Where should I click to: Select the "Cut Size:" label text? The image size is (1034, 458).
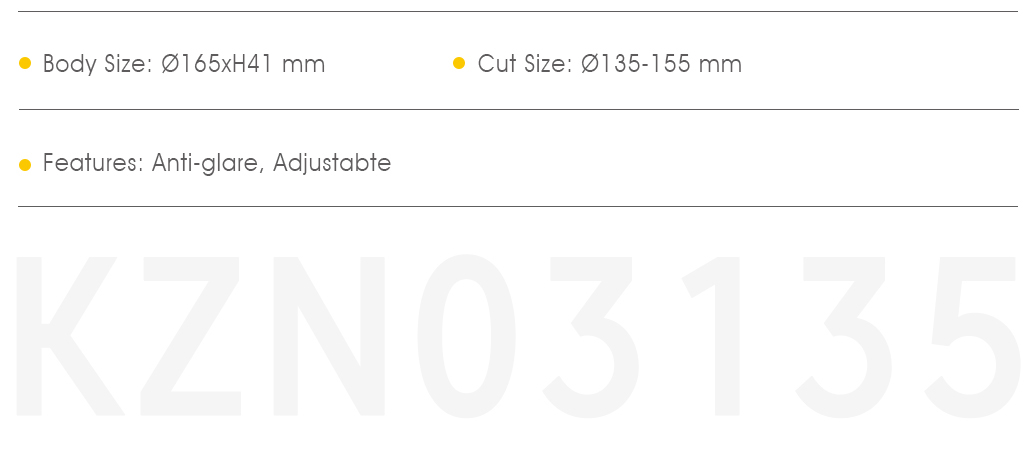[x=526, y=64]
